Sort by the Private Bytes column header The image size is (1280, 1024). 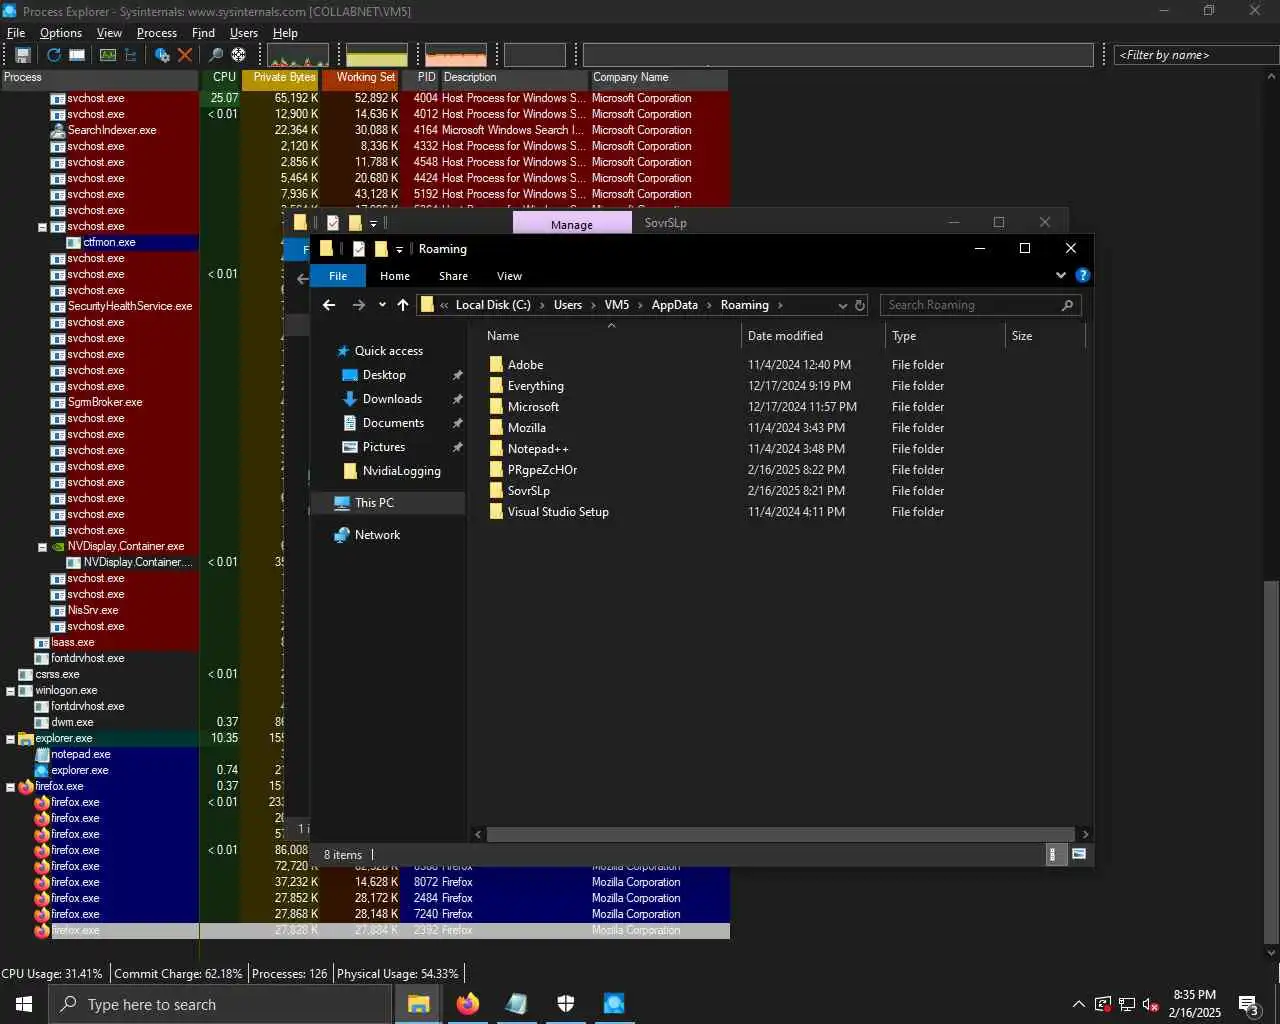point(281,77)
